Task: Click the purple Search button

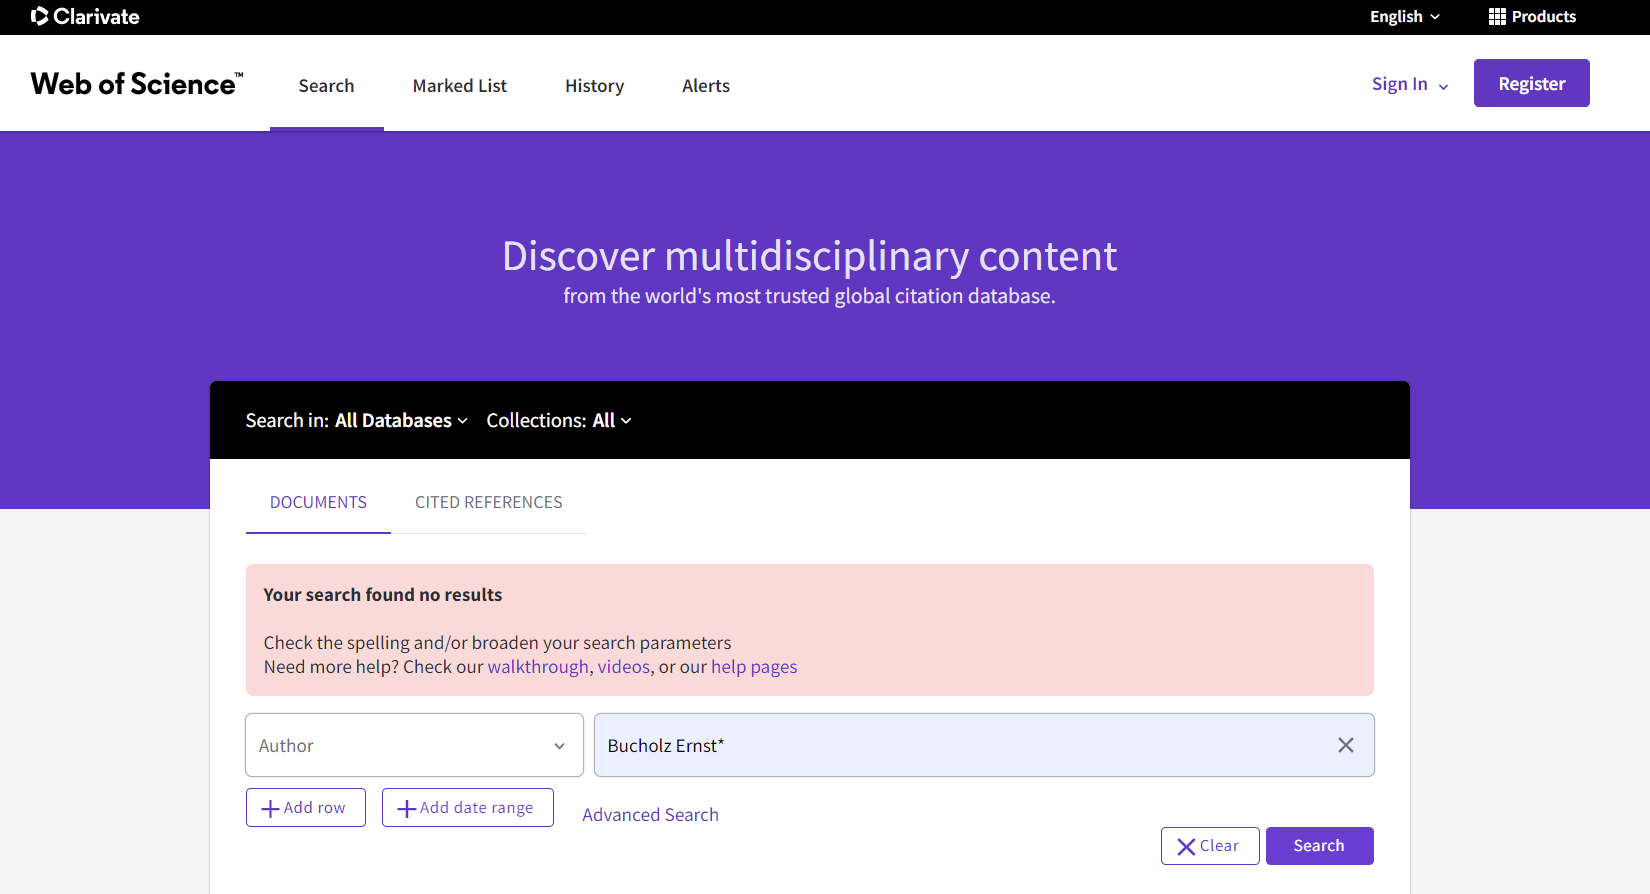Action: (x=1319, y=846)
